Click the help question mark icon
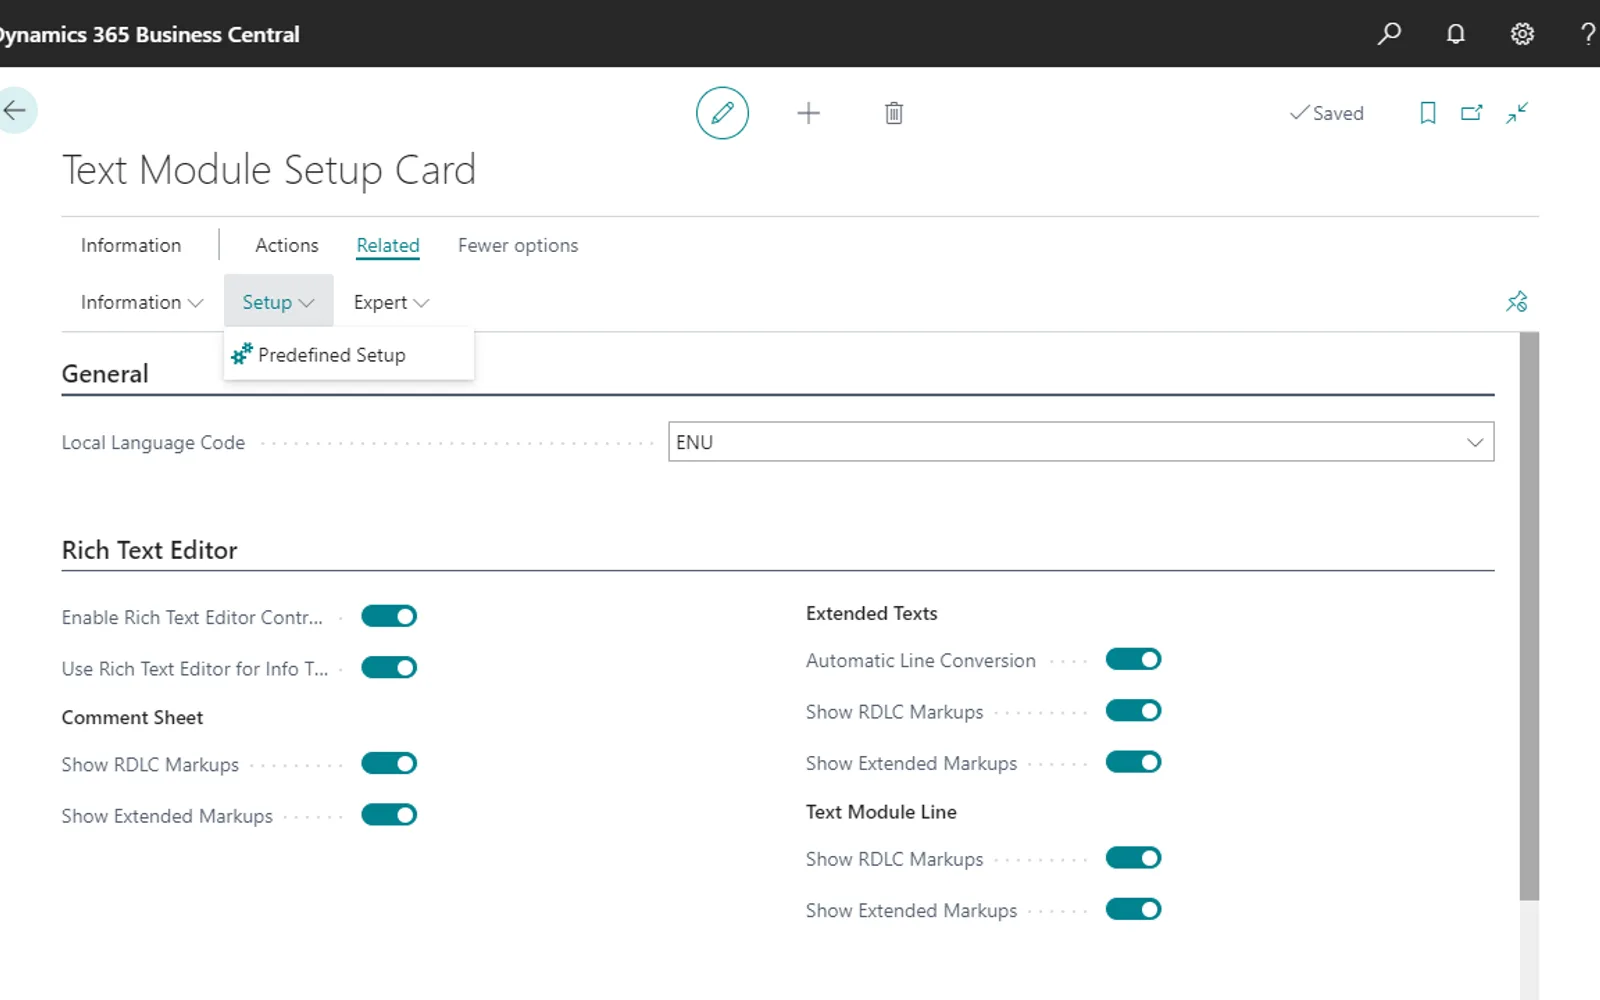This screenshot has height=1000, width=1600. coord(1588,34)
